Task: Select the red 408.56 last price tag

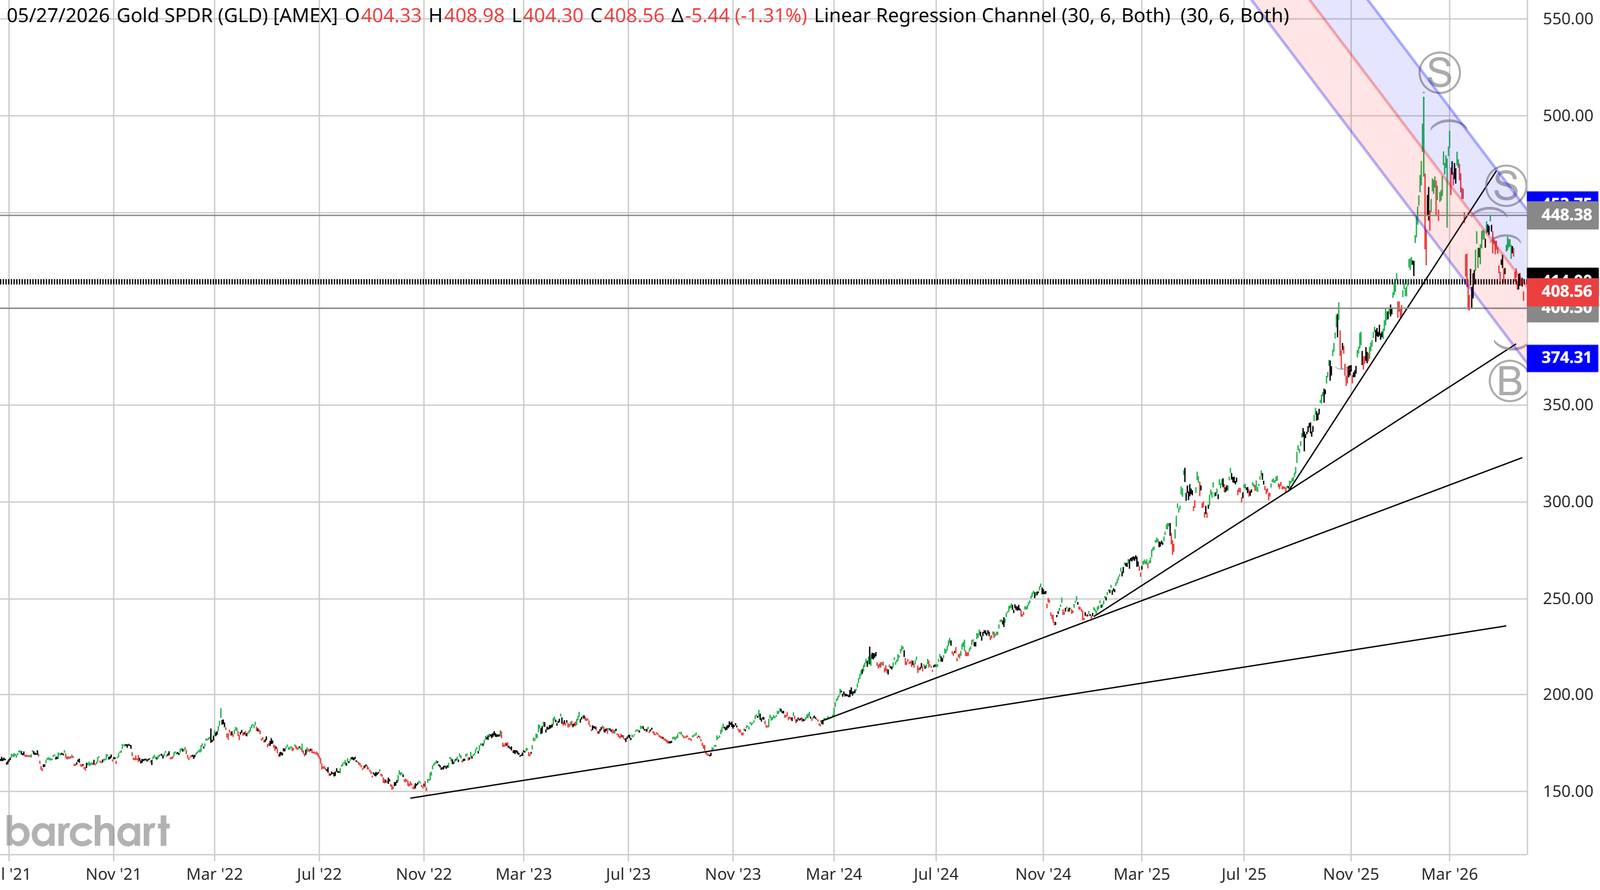Action: click(1563, 291)
